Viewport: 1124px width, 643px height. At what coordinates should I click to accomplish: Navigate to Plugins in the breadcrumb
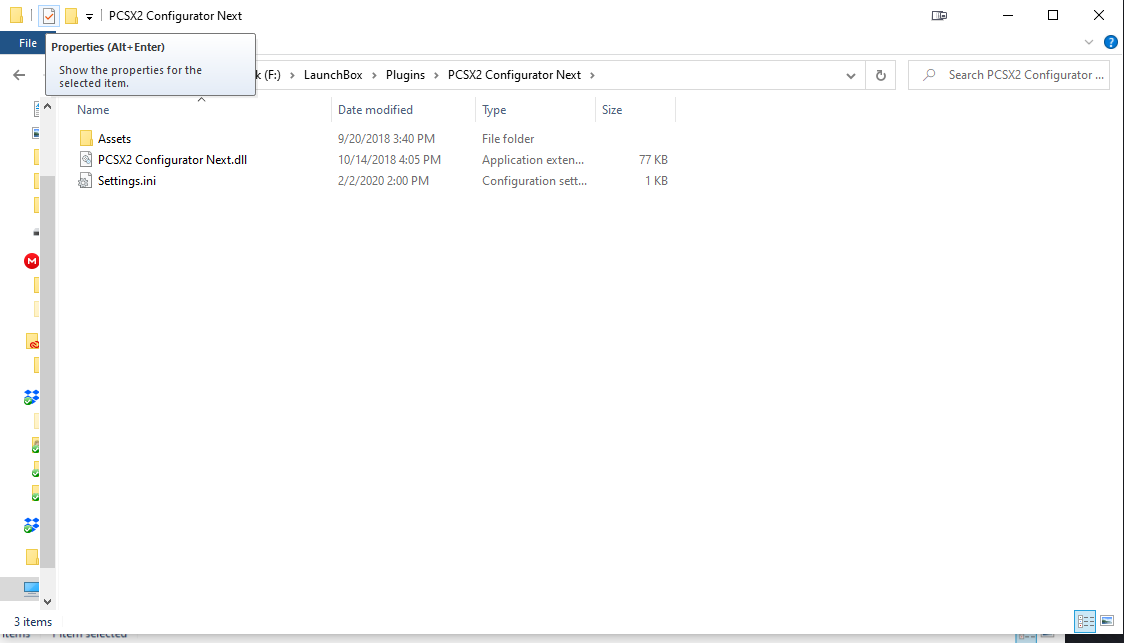pyautogui.click(x=405, y=75)
